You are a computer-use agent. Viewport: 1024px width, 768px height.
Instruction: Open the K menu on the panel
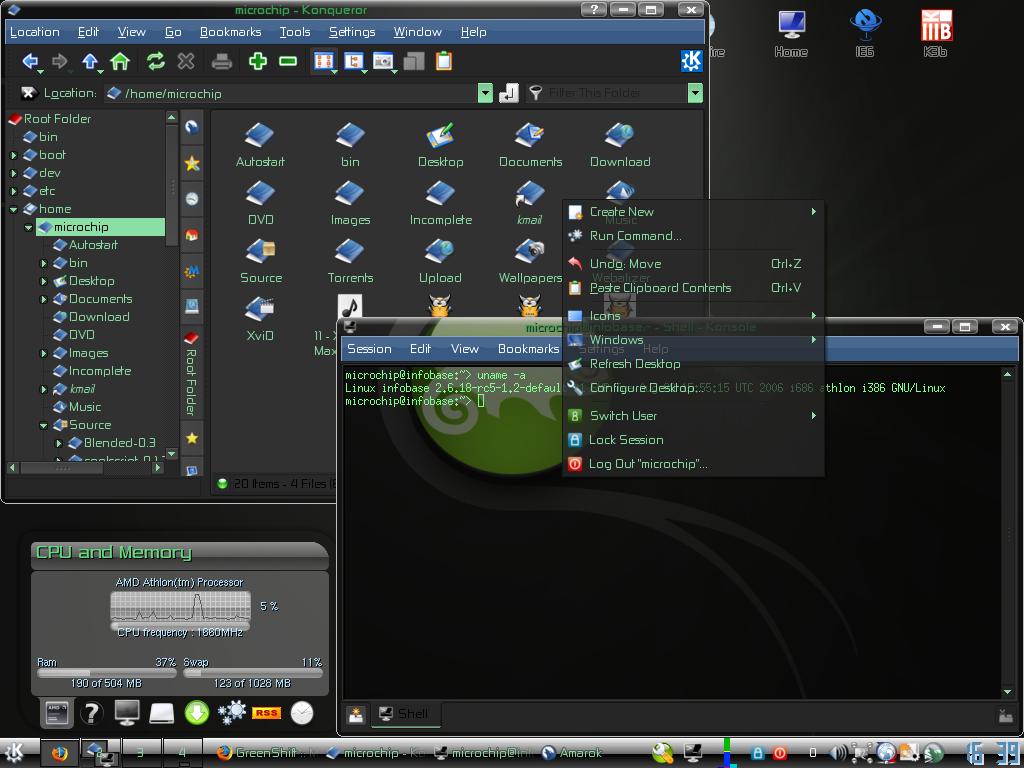[x=14, y=752]
